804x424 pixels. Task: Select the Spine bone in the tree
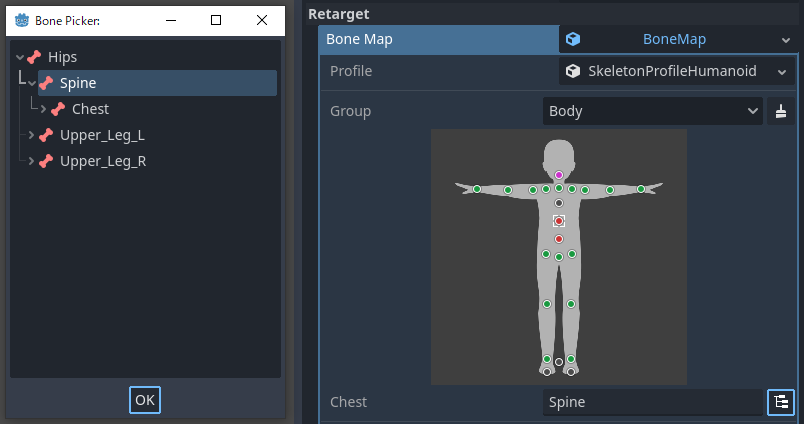tap(78, 83)
